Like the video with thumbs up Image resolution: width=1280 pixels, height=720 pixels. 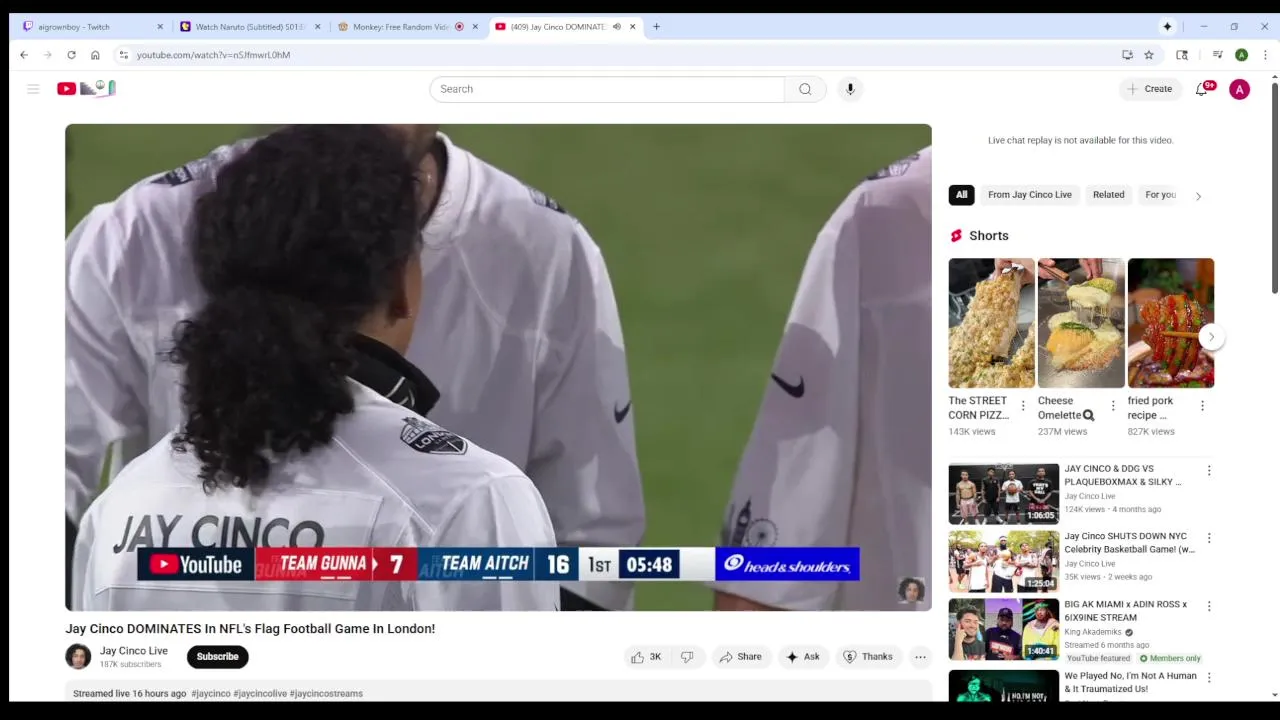pos(646,657)
